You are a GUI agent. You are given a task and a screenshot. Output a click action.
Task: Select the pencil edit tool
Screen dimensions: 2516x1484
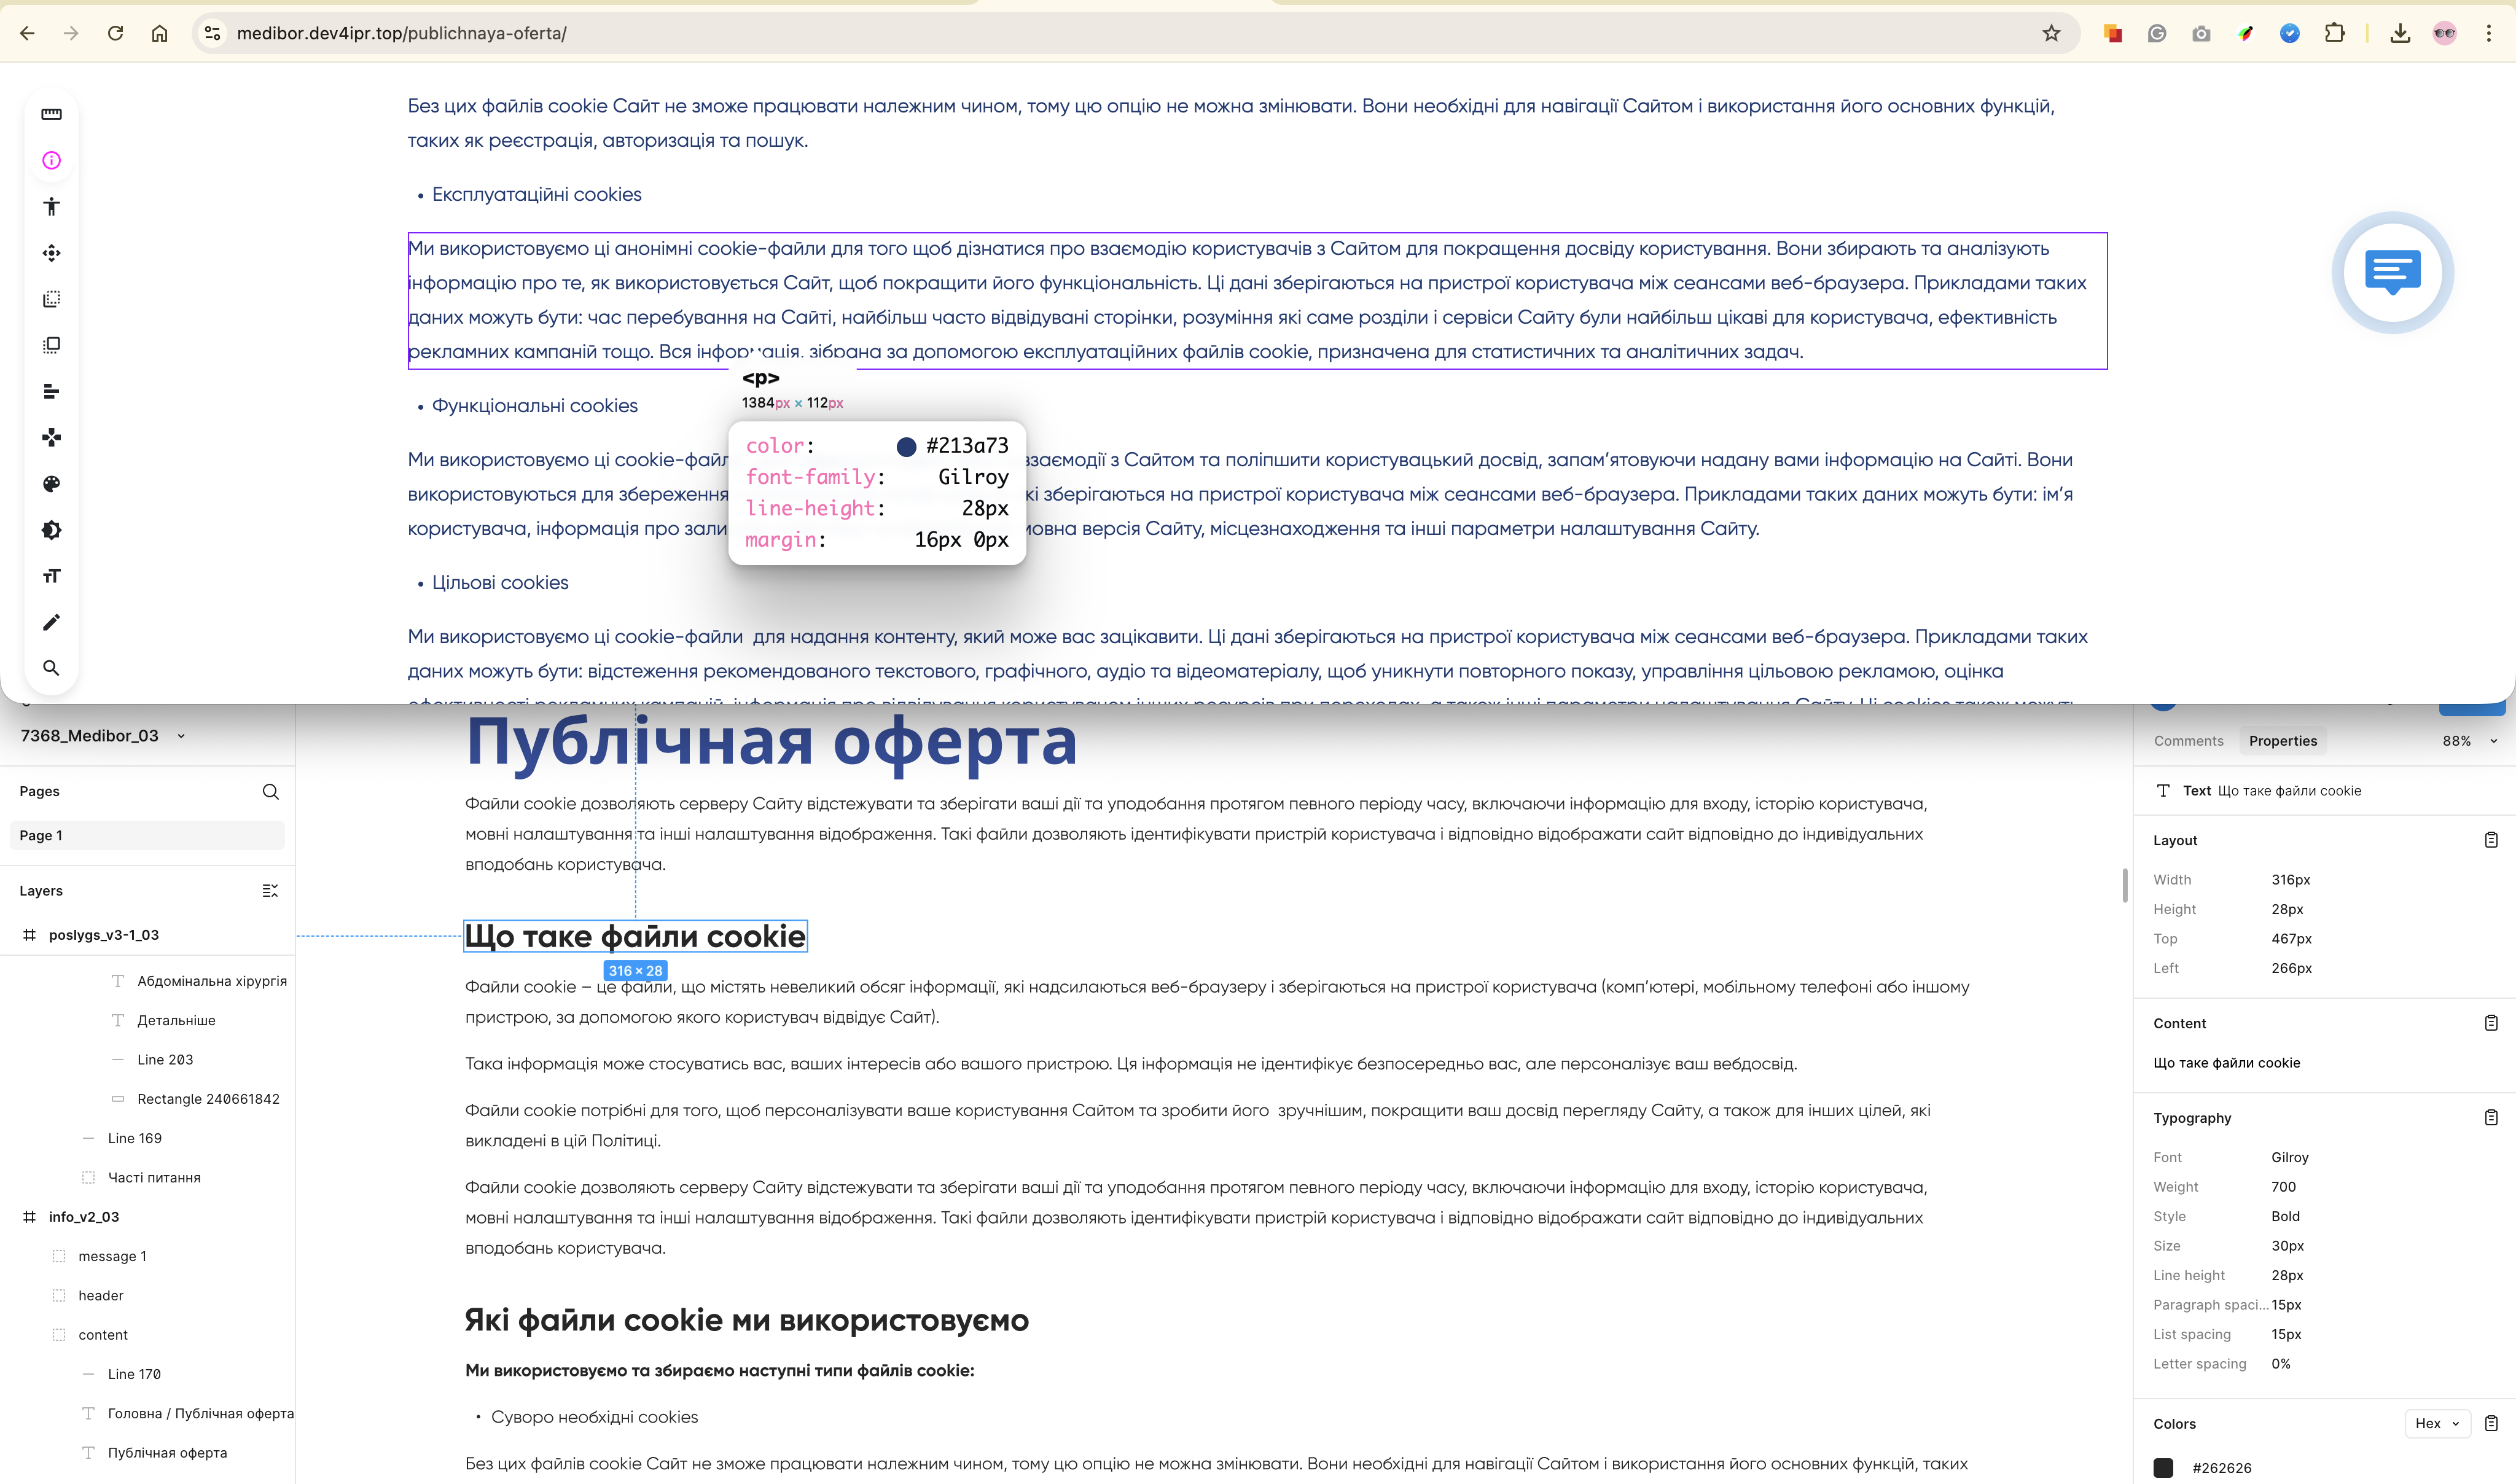click(x=51, y=622)
